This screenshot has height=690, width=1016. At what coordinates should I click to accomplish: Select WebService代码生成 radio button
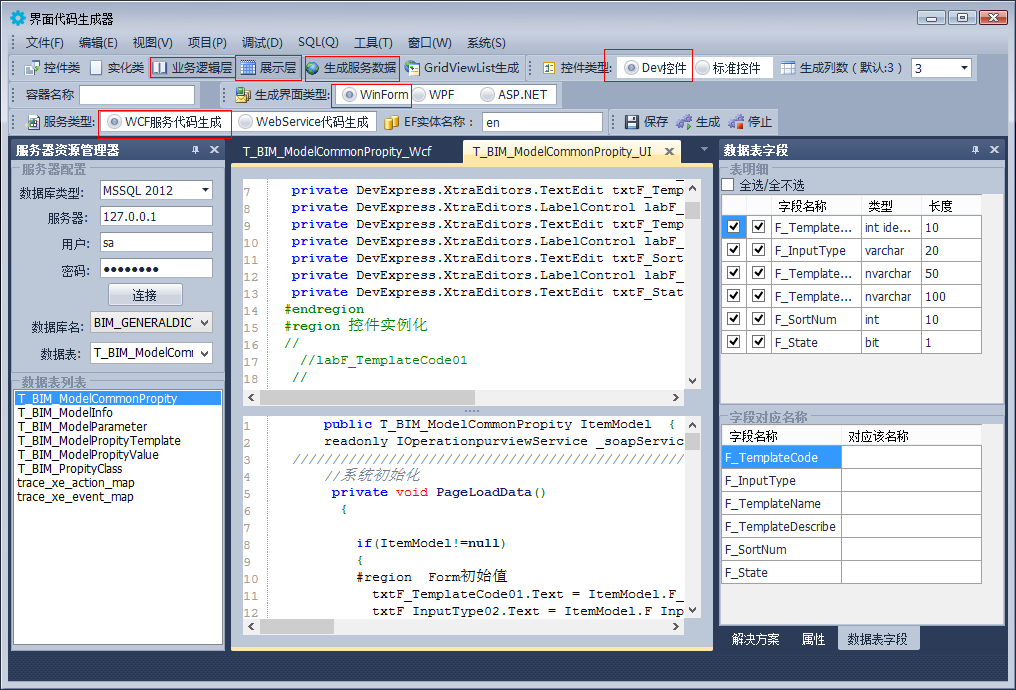coord(245,122)
